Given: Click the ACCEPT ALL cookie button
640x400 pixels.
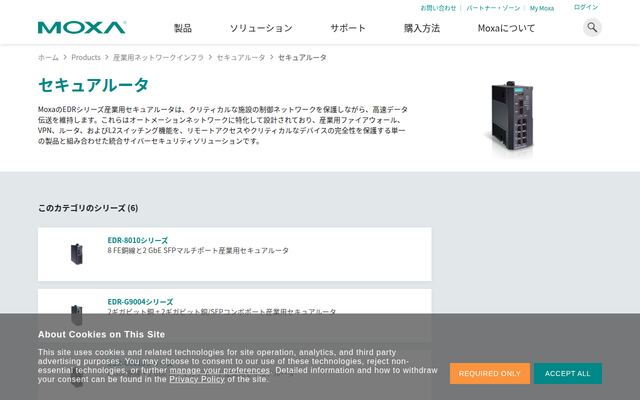Looking at the screenshot, I should (x=567, y=373).
